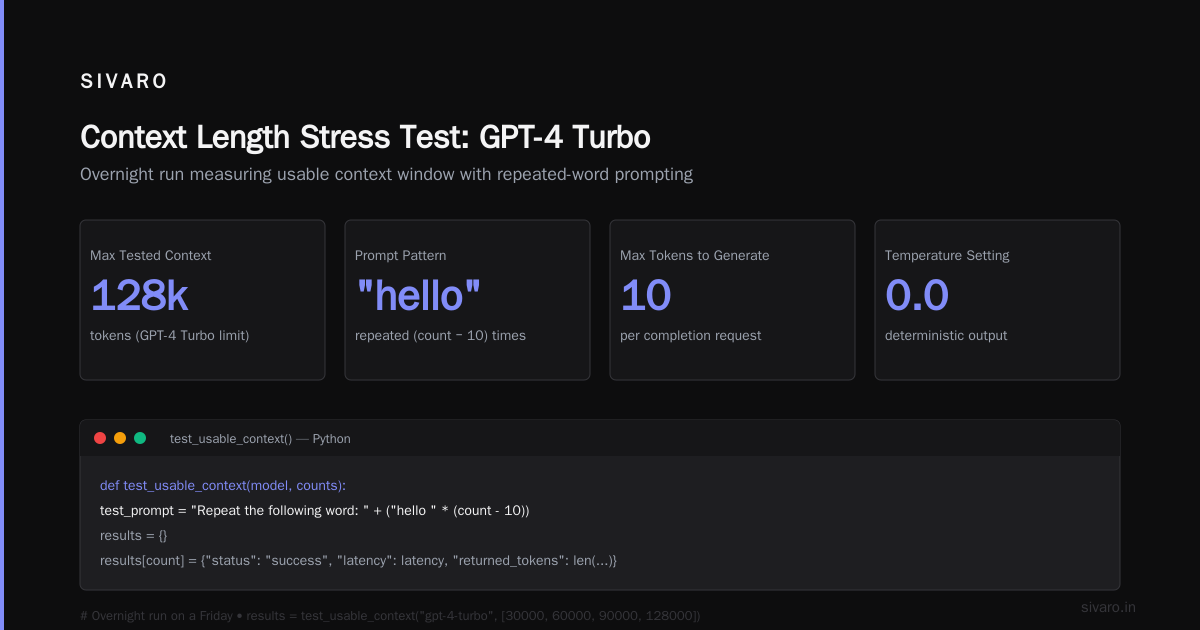Viewport: 1200px width, 630px height.
Task: Click the subtitle starting 'Overnight run measuring usable'
Action: (386, 174)
